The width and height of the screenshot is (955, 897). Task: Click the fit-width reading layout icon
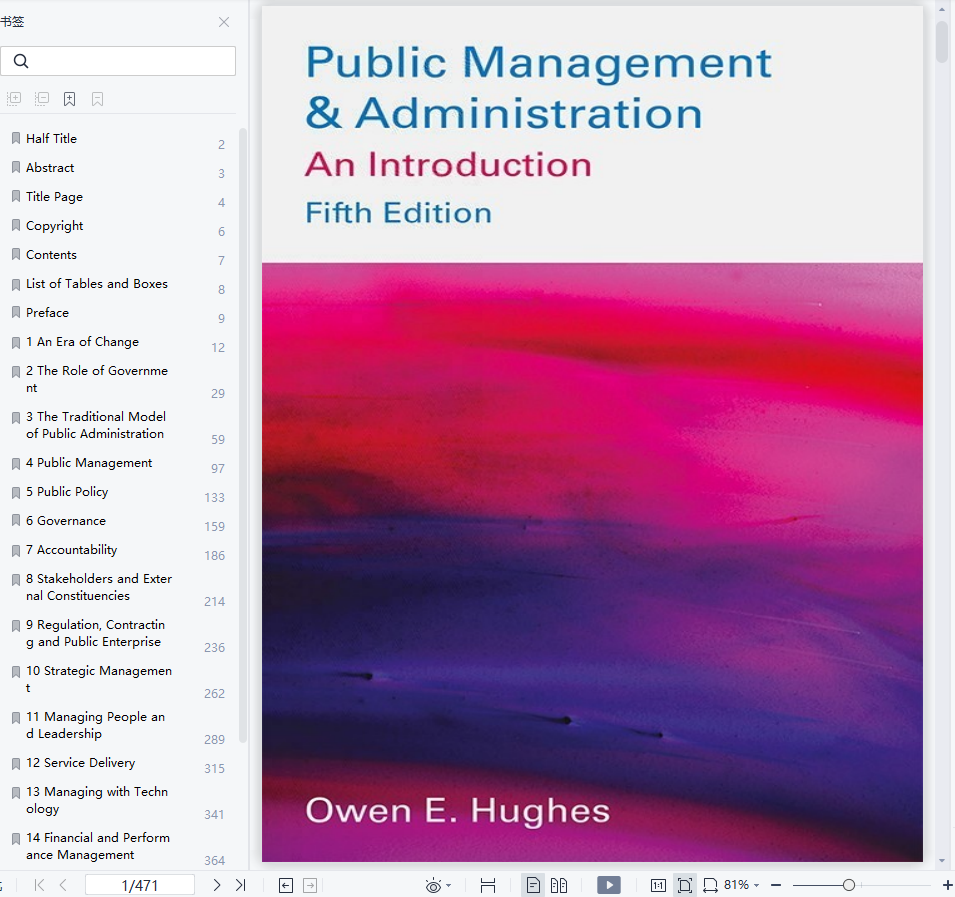488,885
